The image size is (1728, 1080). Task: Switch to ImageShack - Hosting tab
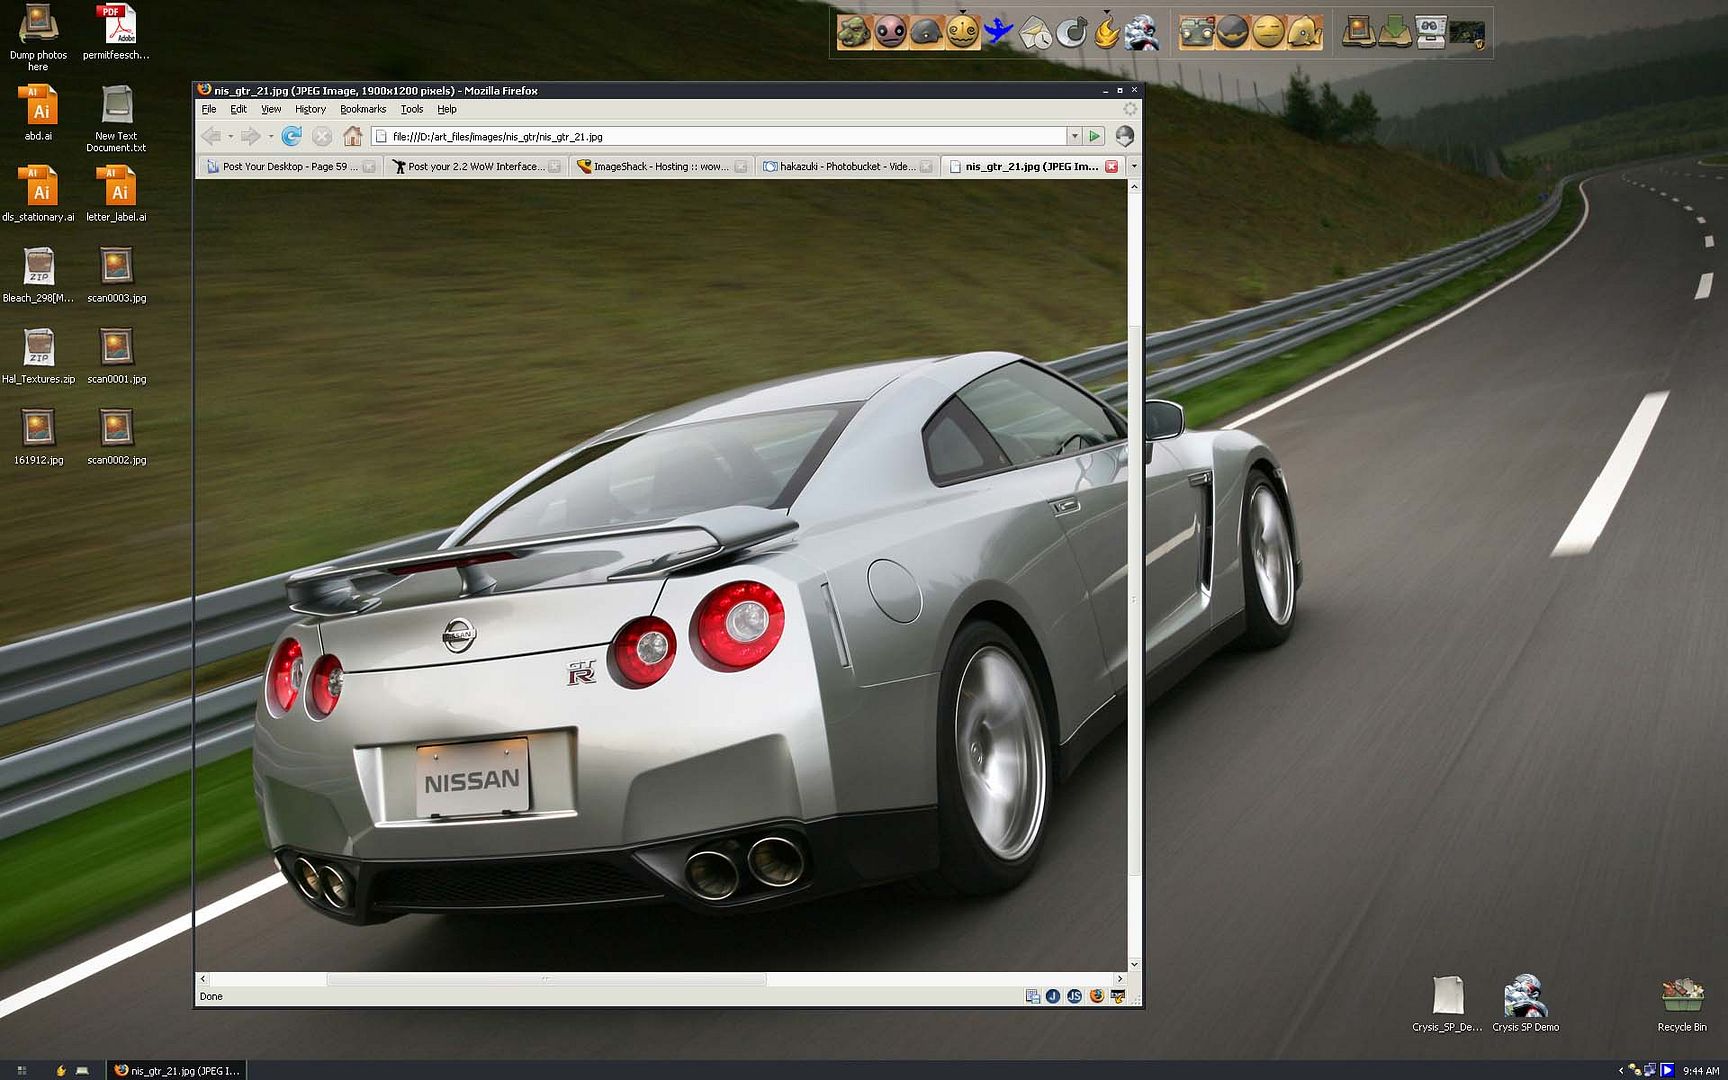[x=661, y=166]
